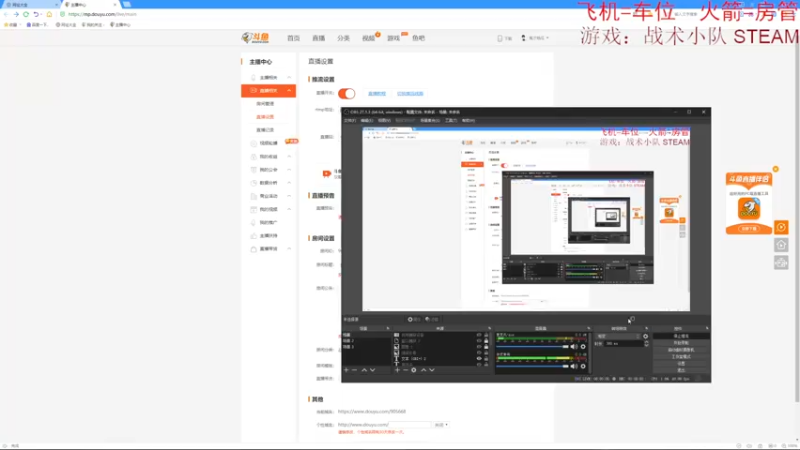The image size is (800, 450).
Task: Click the home icon on the right floating sidebar
Action: tap(781, 245)
